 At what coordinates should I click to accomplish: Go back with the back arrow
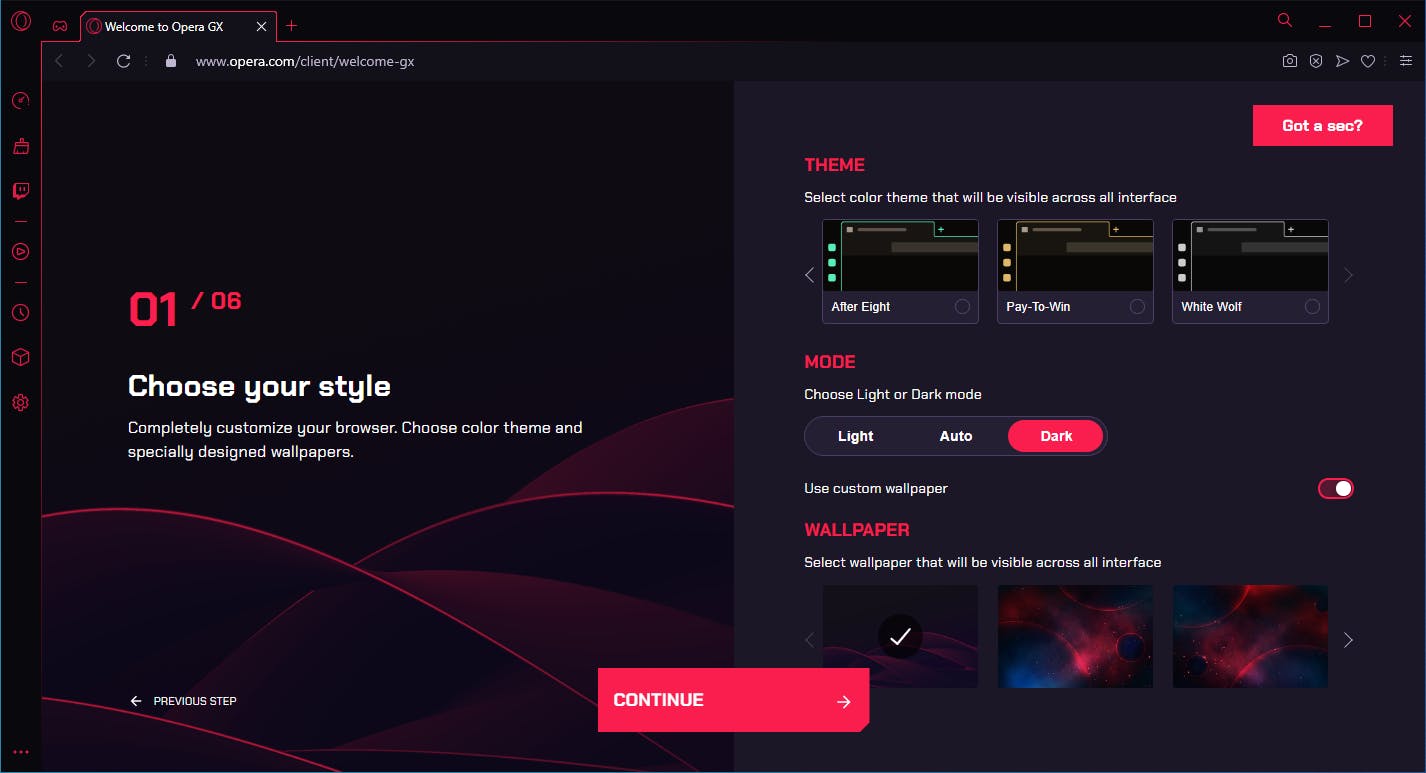[x=59, y=61]
